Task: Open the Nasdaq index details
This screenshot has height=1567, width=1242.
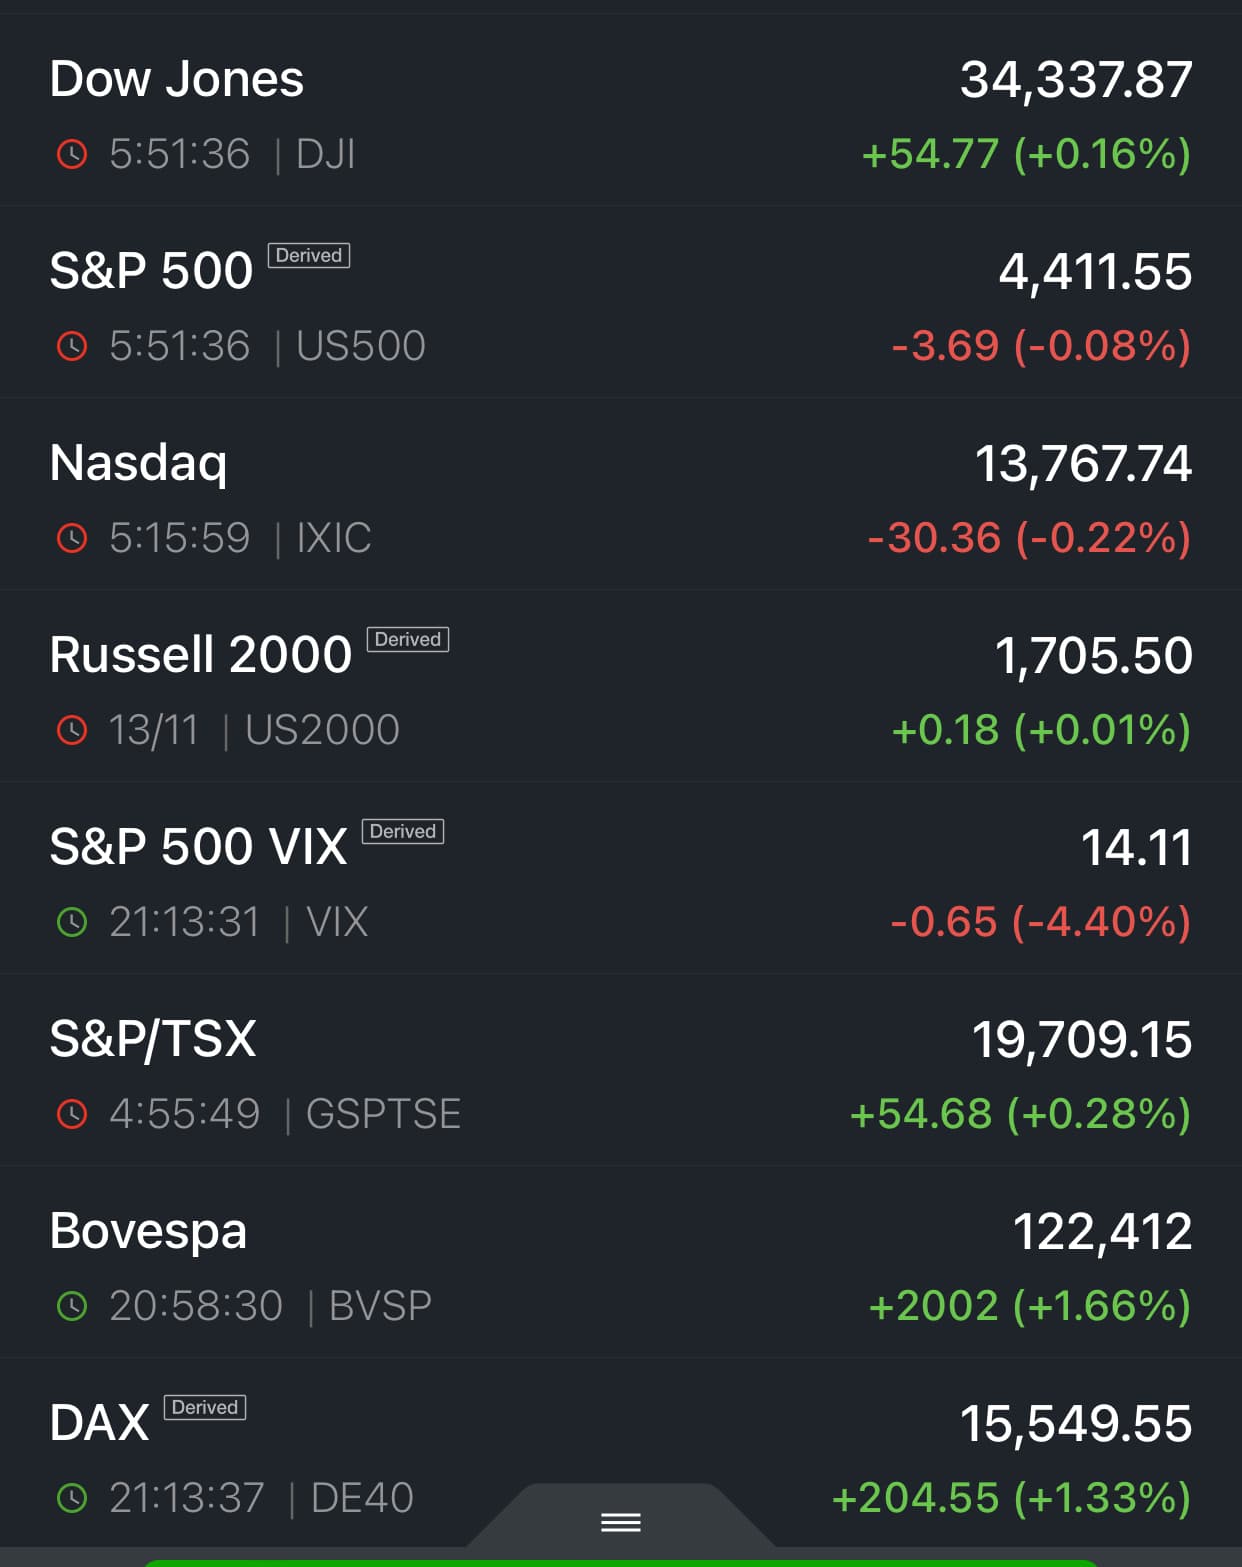Action: click(x=139, y=463)
